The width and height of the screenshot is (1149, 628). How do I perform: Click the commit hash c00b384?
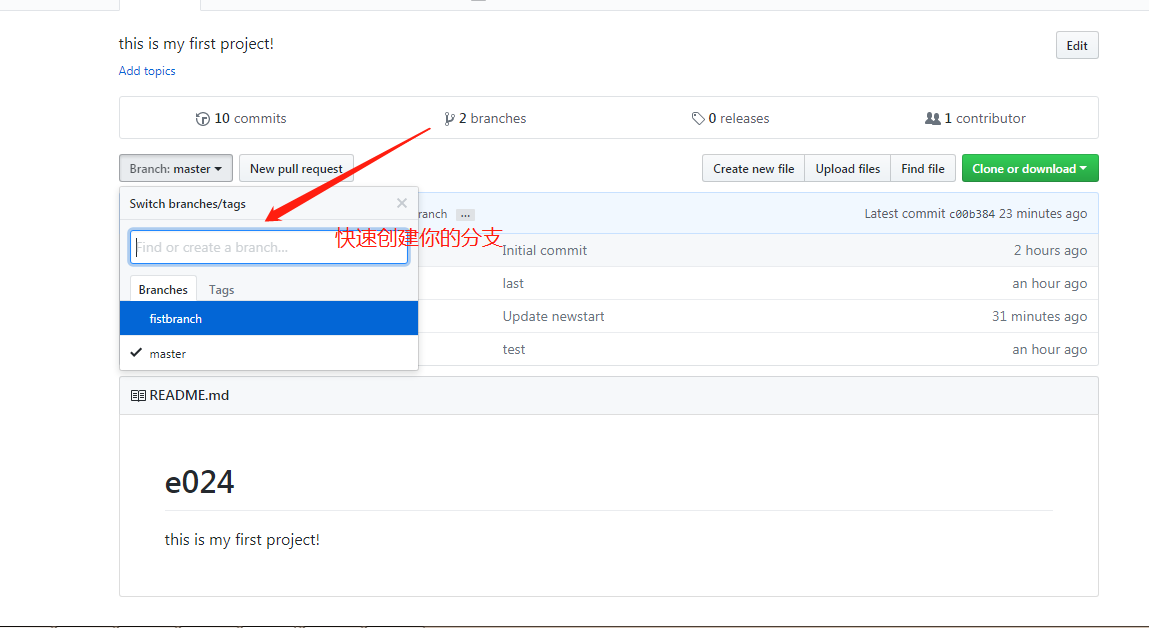972,214
